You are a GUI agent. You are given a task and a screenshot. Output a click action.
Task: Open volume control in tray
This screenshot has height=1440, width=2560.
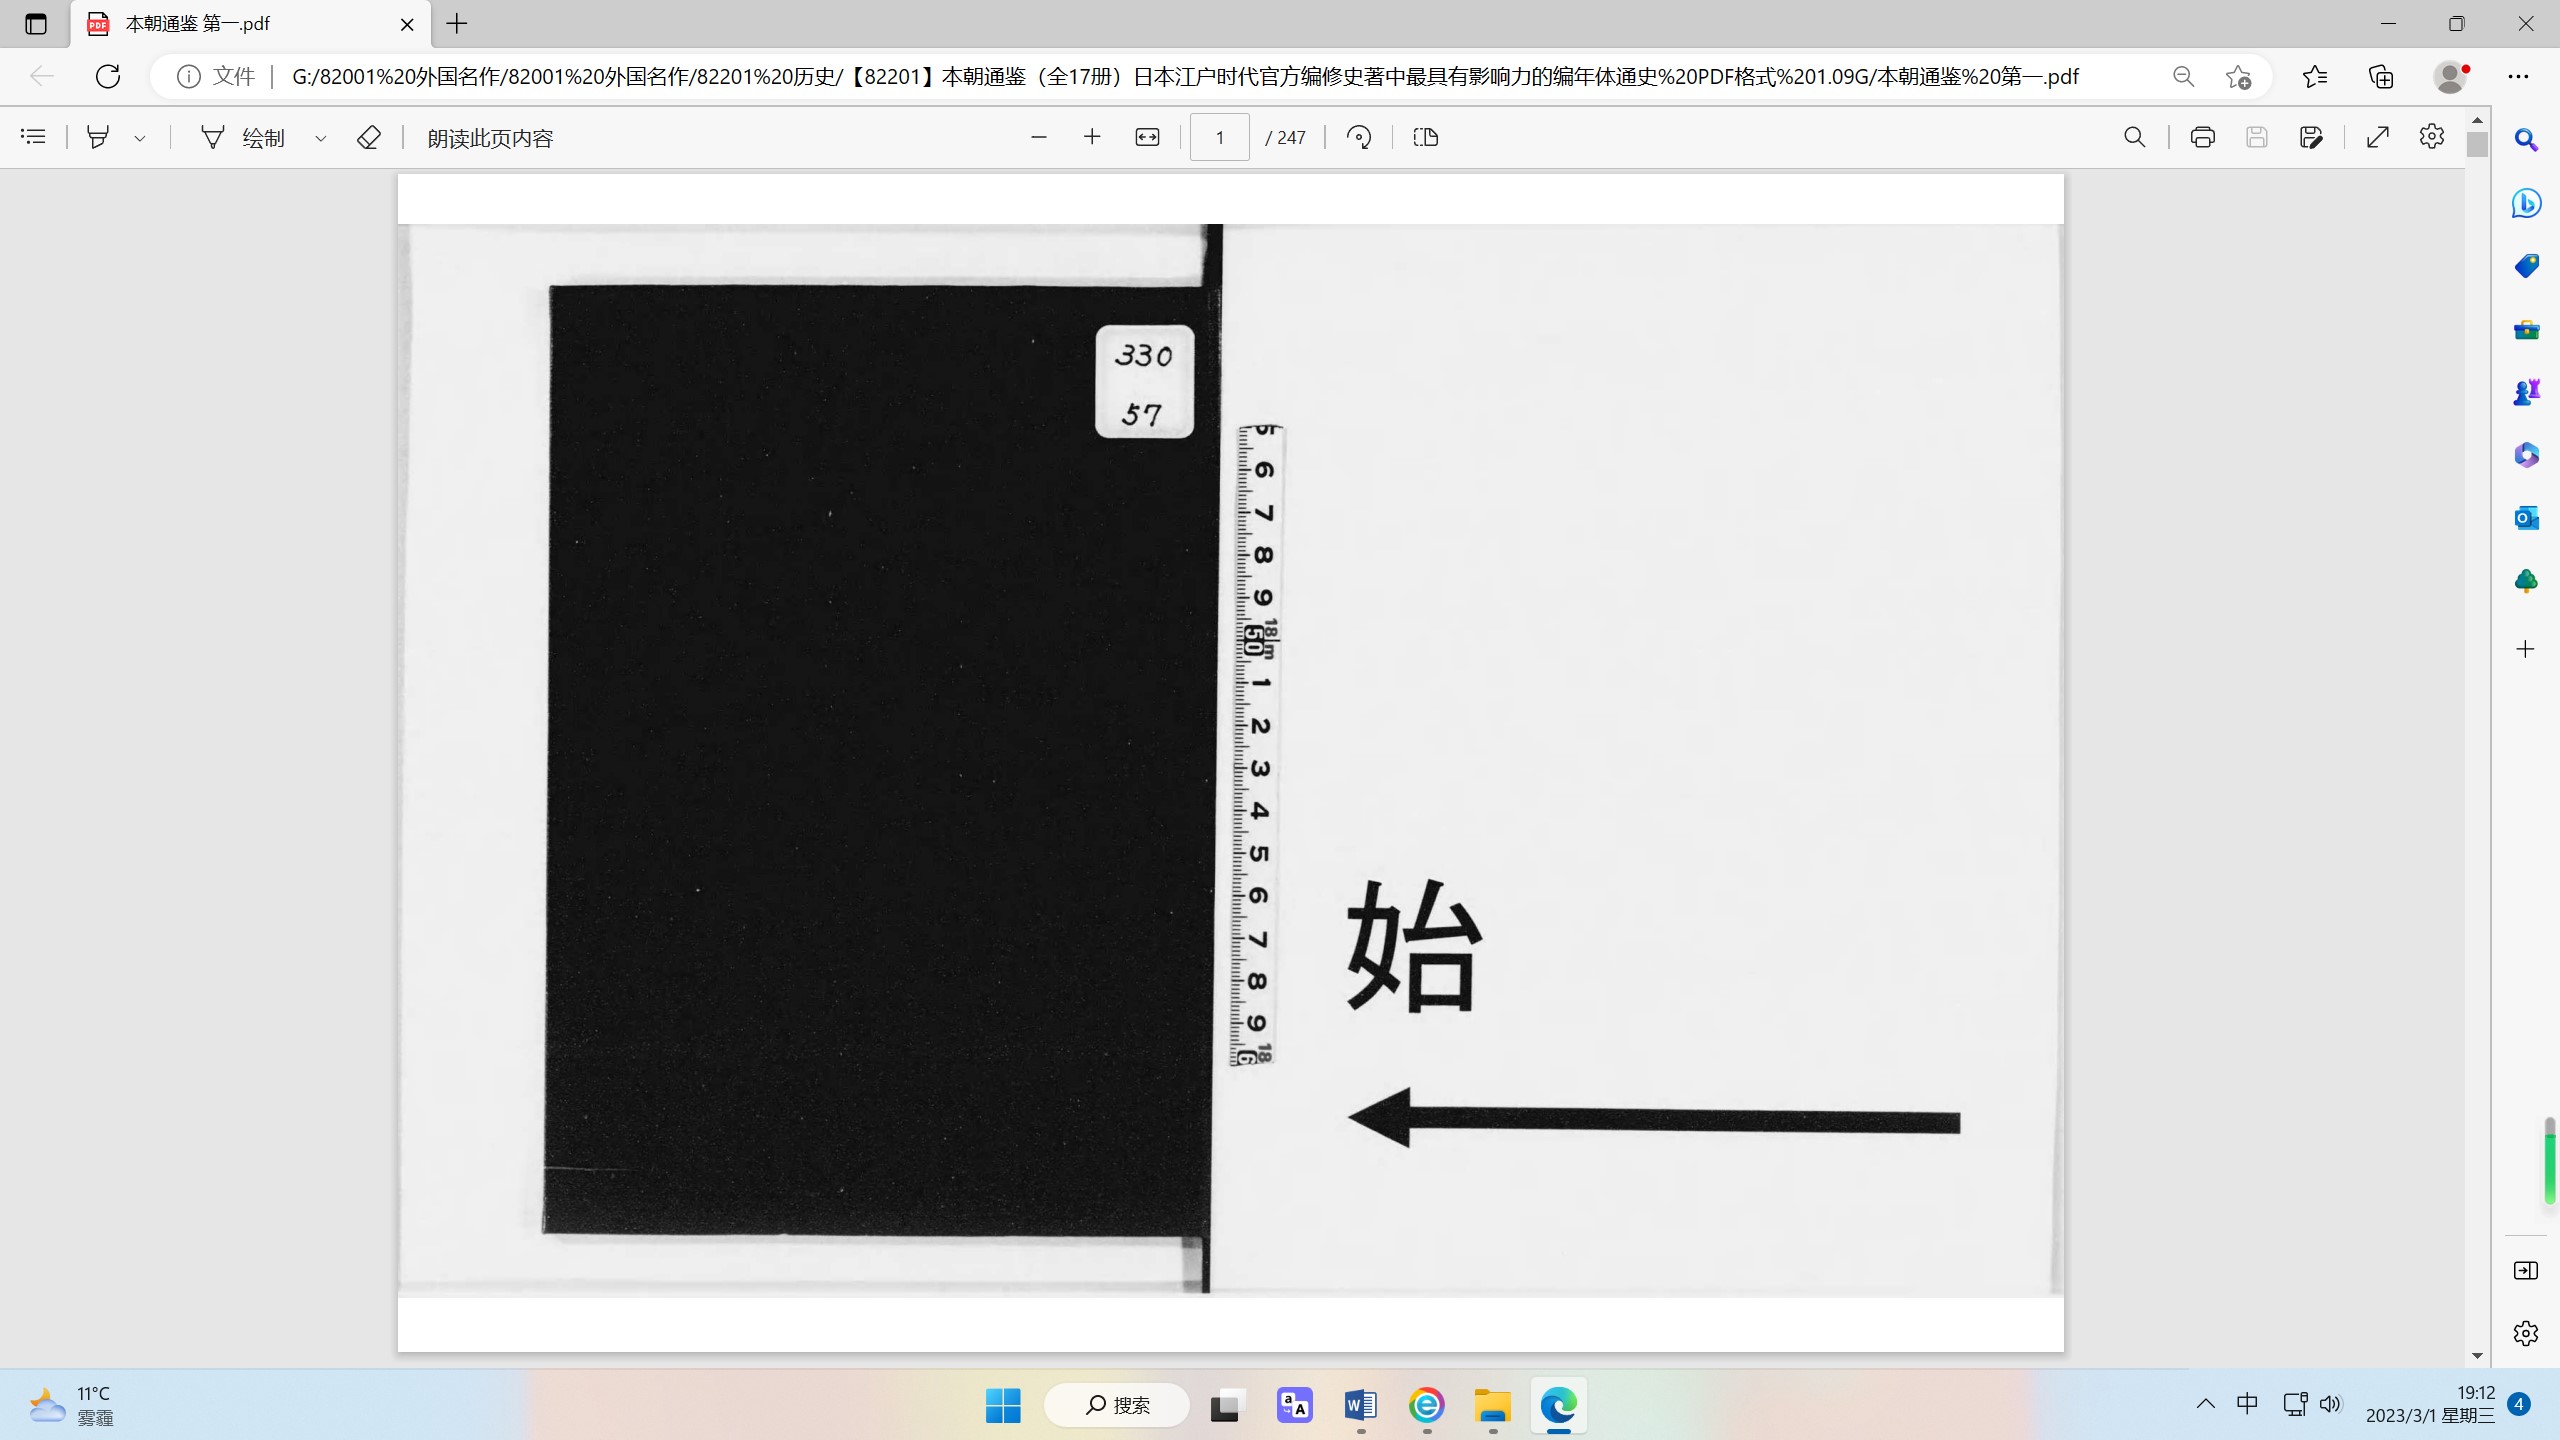(2331, 1404)
